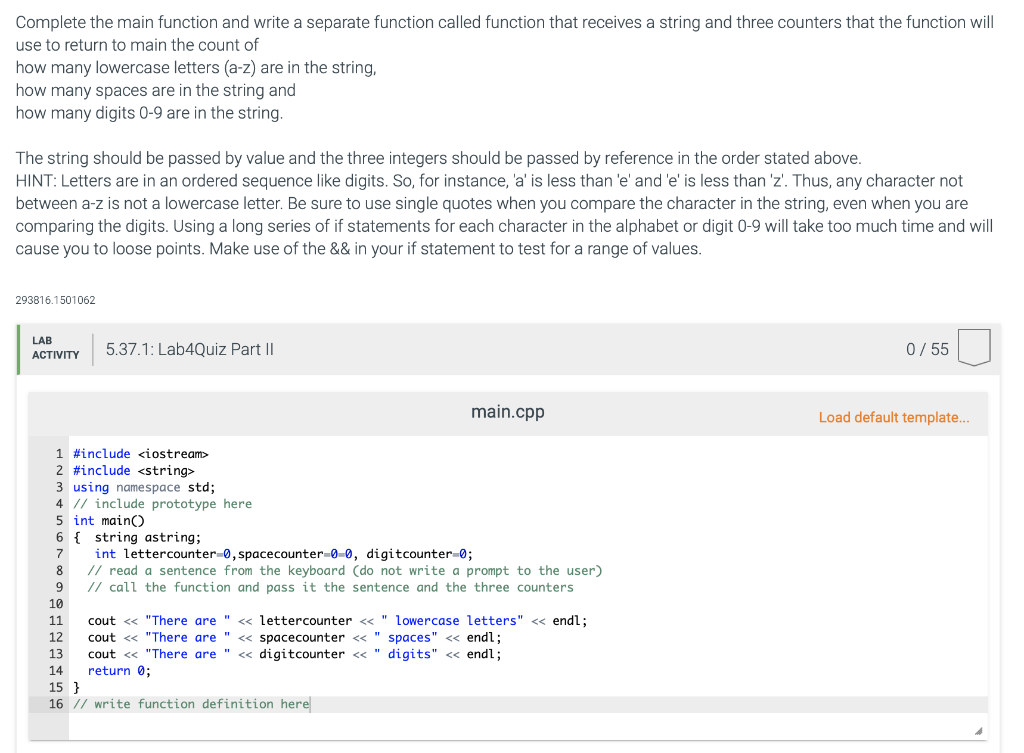Click the 0 / 55 score display
Image resolution: width=1024 pixels, height=753 pixels.
click(928, 349)
